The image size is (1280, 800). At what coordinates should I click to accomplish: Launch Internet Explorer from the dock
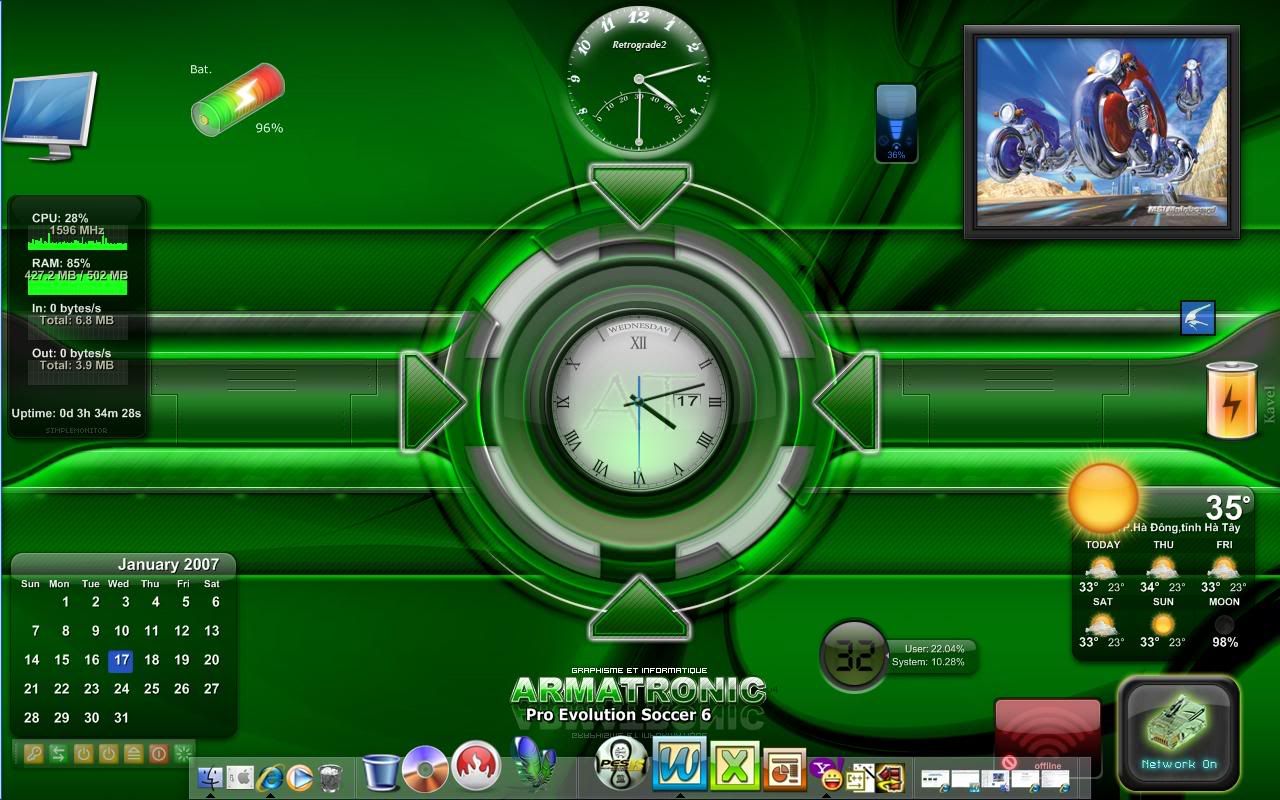click(x=270, y=777)
